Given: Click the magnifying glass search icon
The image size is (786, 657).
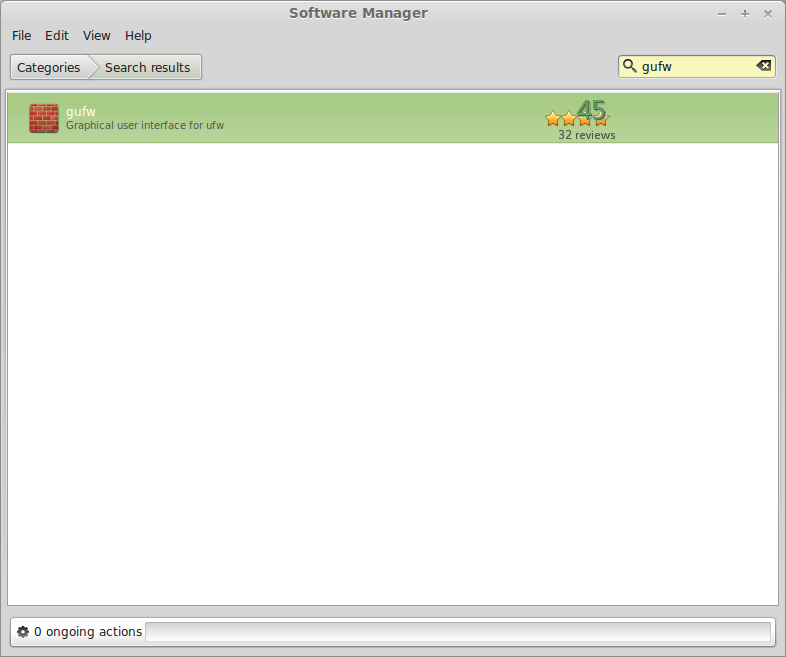Looking at the screenshot, I should click(x=629, y=66).
